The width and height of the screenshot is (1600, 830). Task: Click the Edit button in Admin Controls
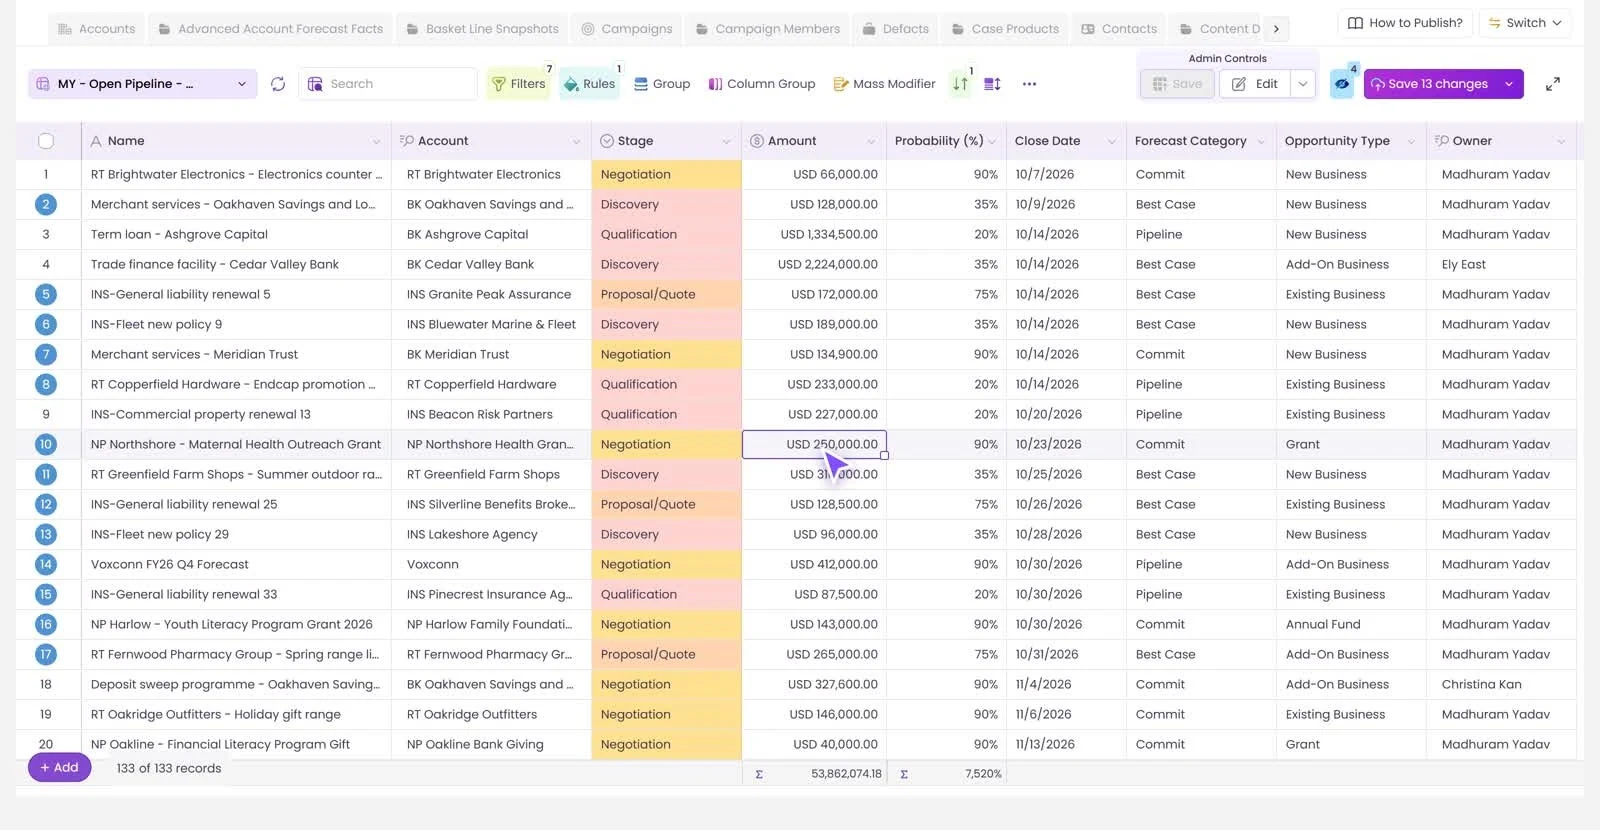pos(1255,84)
